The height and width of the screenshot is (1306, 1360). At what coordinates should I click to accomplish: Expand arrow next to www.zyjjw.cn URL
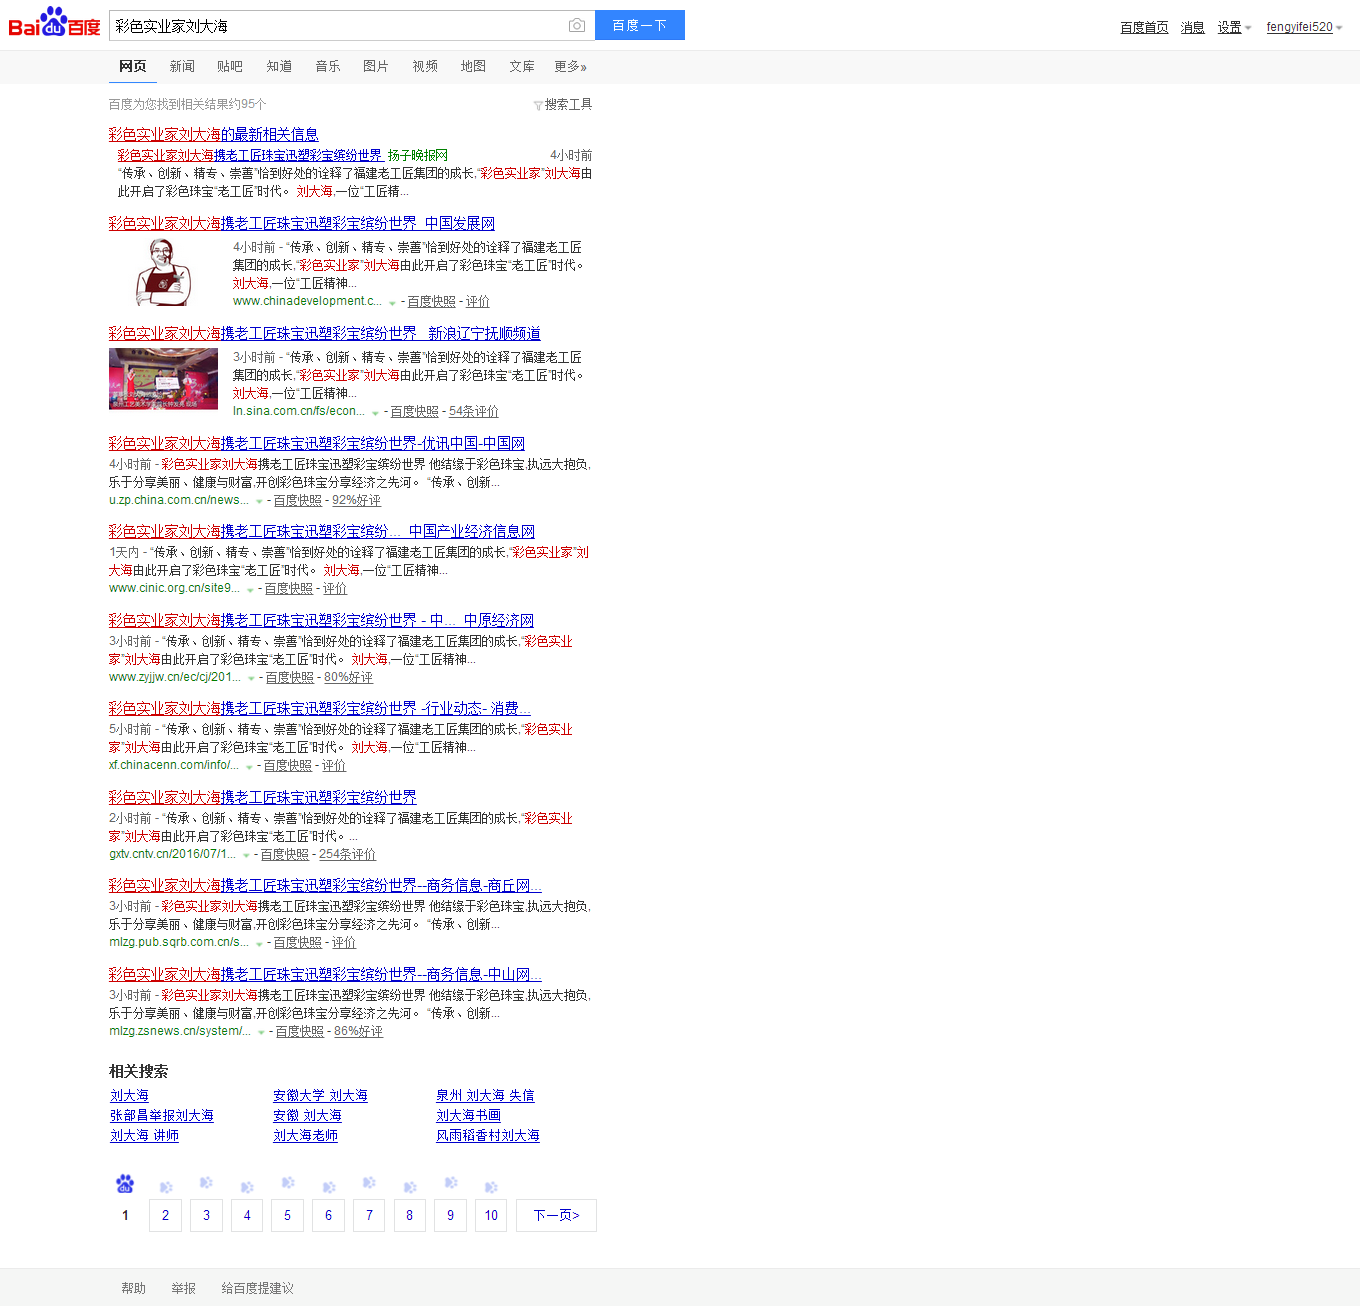[251, 678]
